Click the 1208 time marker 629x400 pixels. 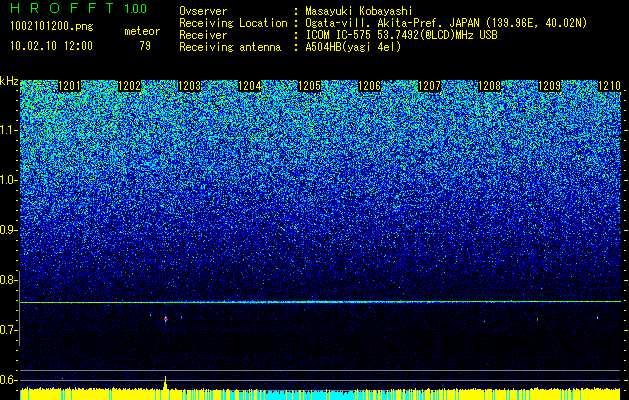[x=490, y=86]
